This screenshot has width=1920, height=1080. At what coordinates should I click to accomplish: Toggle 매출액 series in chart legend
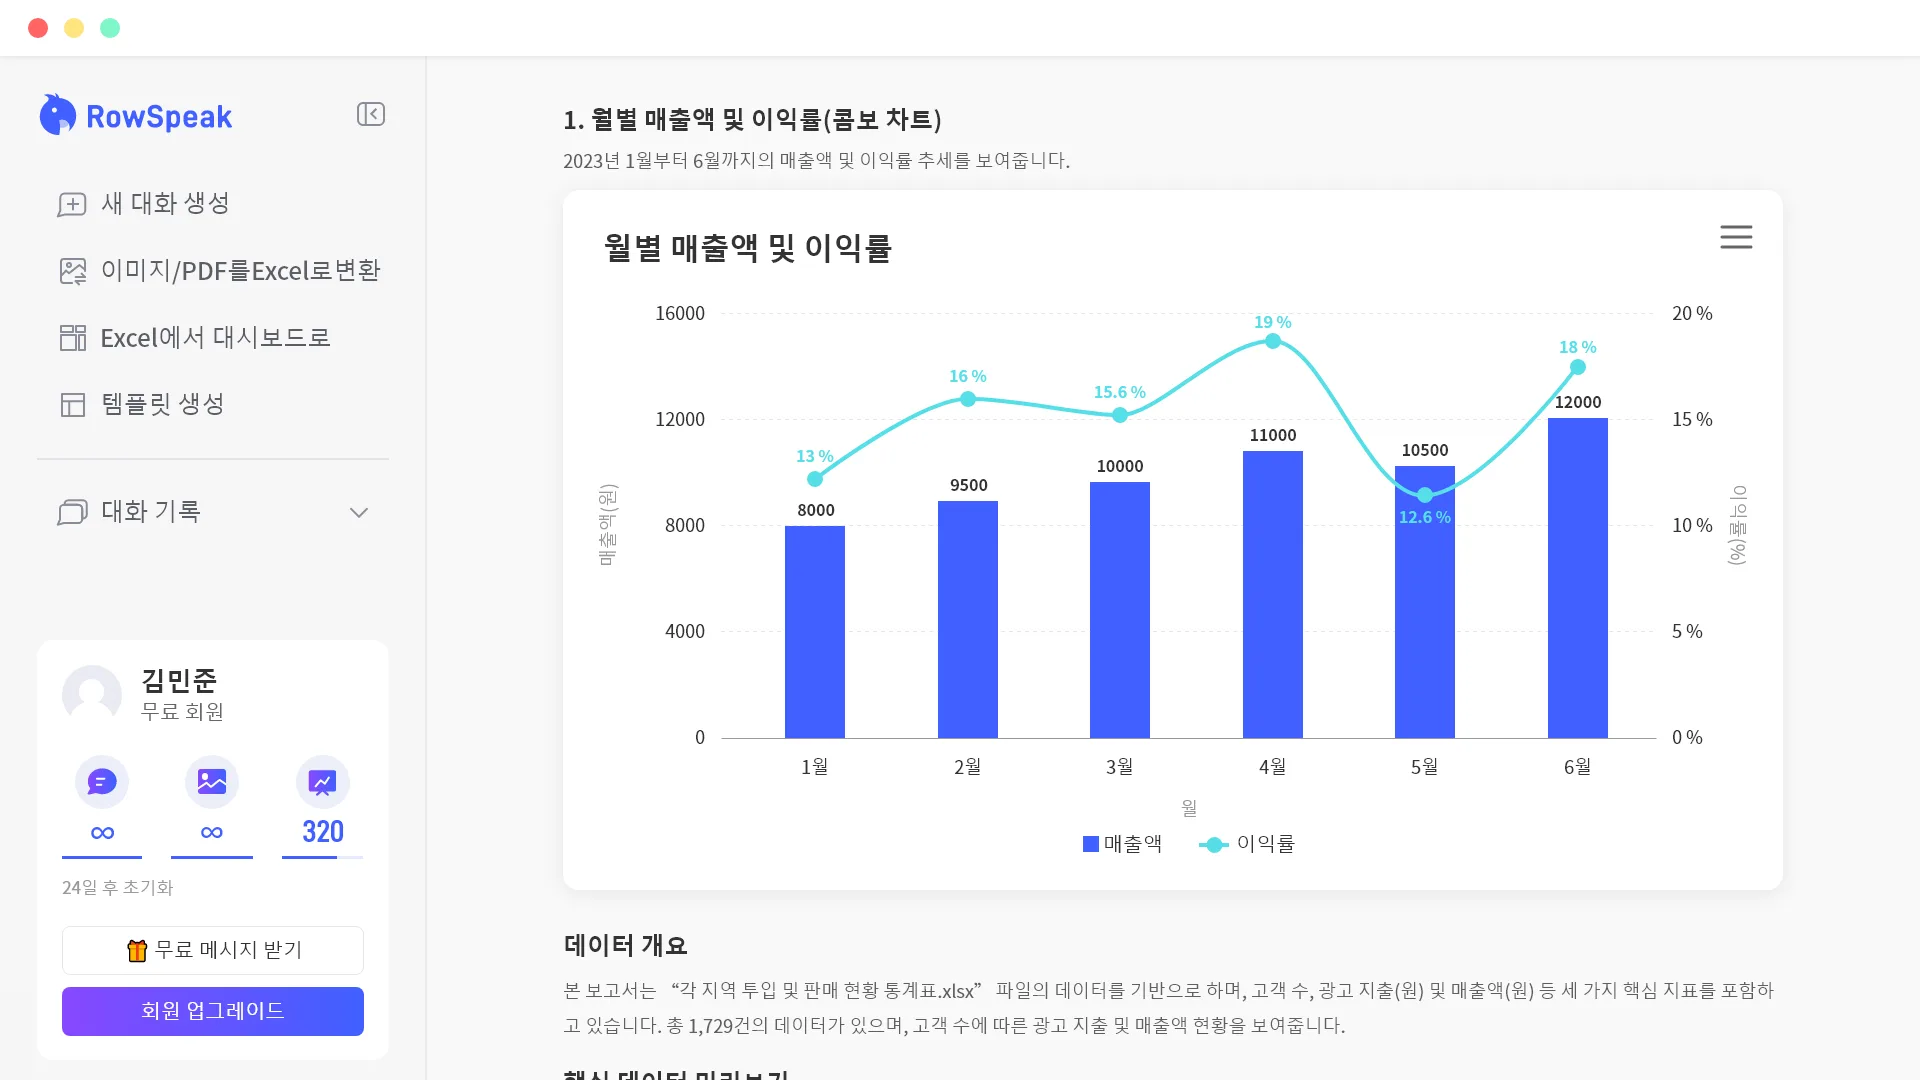[x=1122, y=844]
